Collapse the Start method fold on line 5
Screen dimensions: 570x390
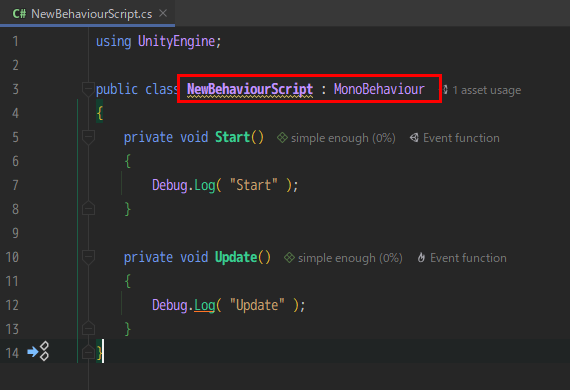click(88, 137)
